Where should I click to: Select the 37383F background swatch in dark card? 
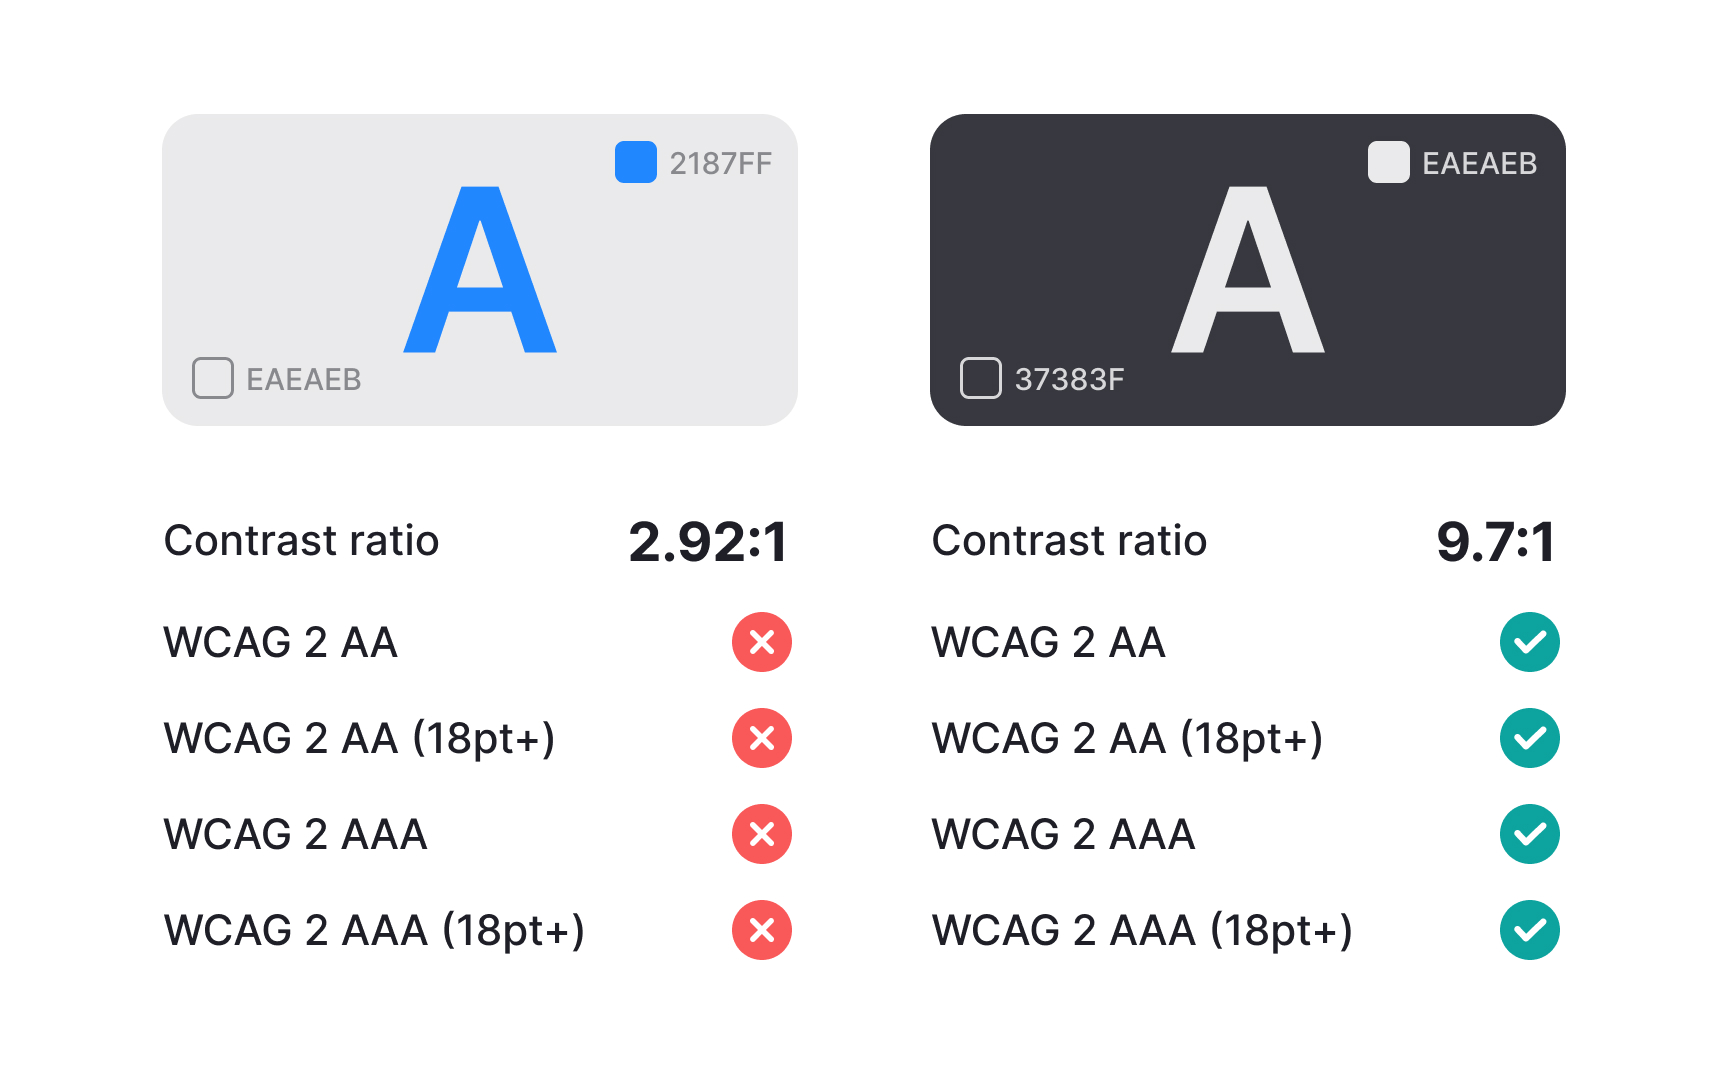981,378
